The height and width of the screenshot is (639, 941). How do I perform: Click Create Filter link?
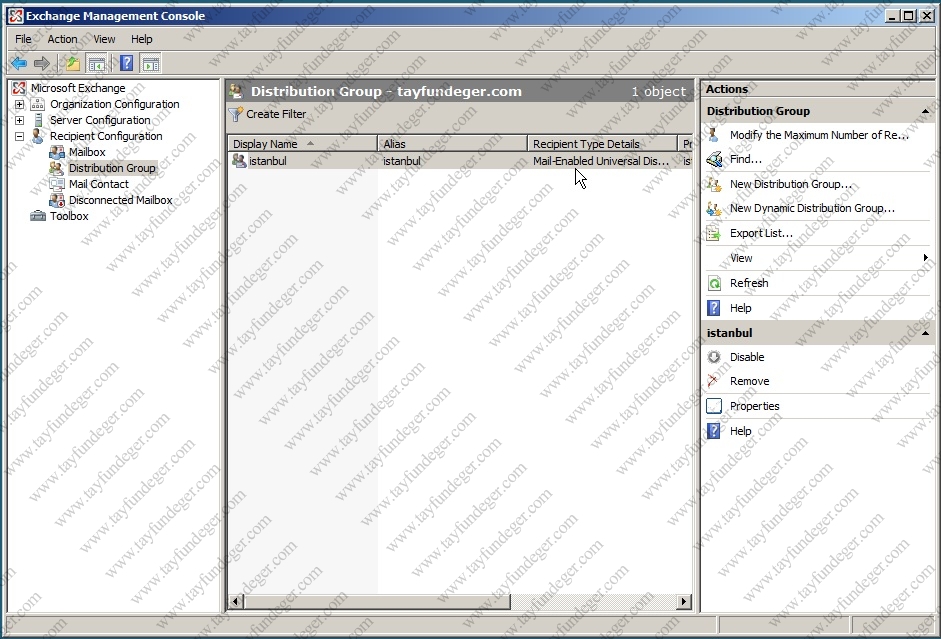pyautogui.click(x=276, y=114)
